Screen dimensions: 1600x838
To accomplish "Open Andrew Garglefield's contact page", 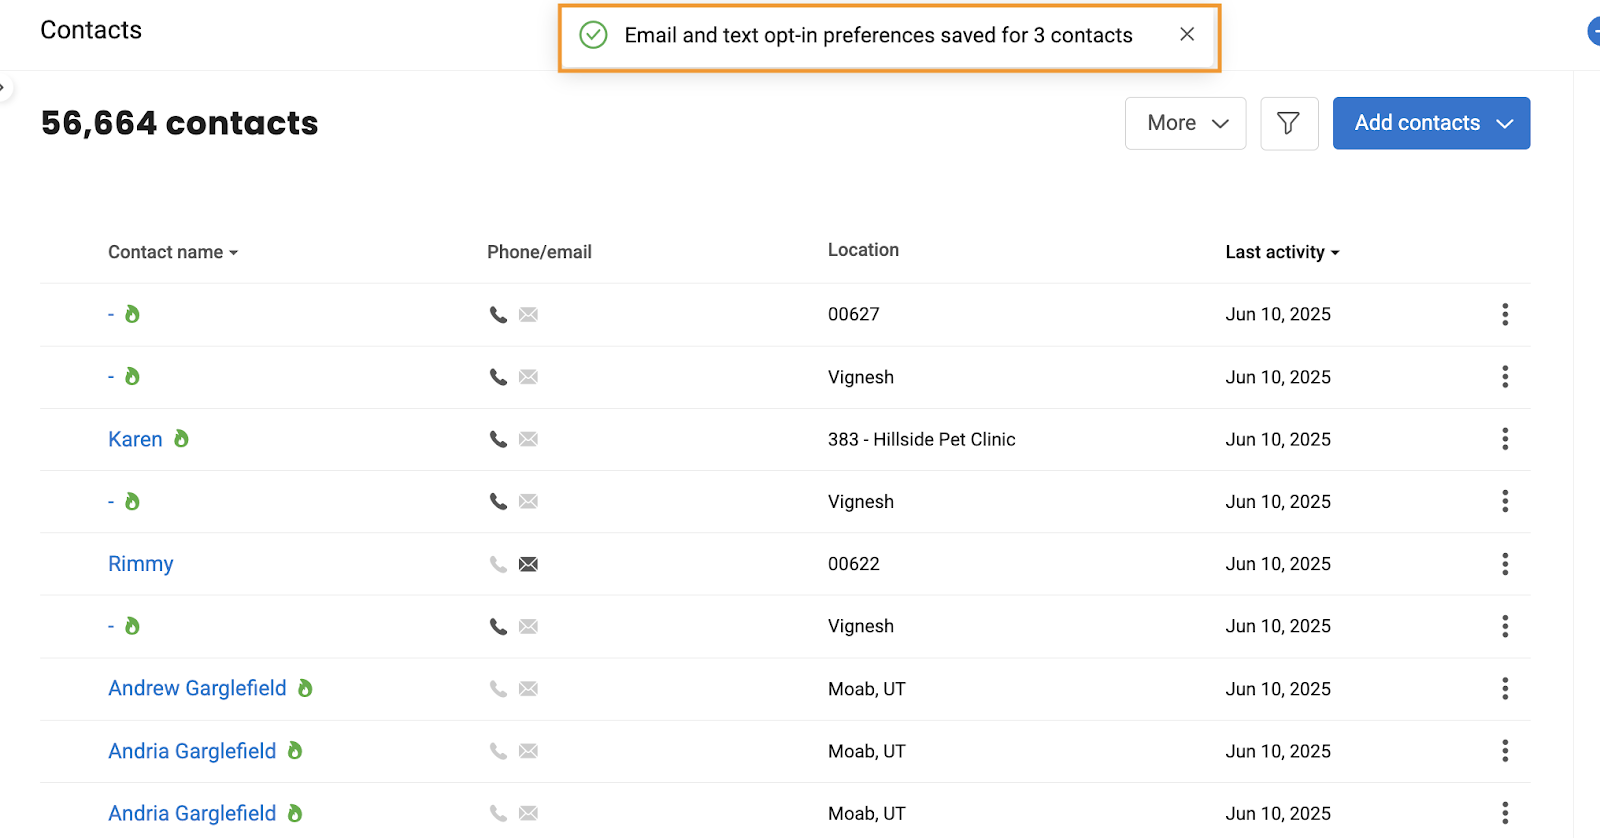I will click(197, 688).
